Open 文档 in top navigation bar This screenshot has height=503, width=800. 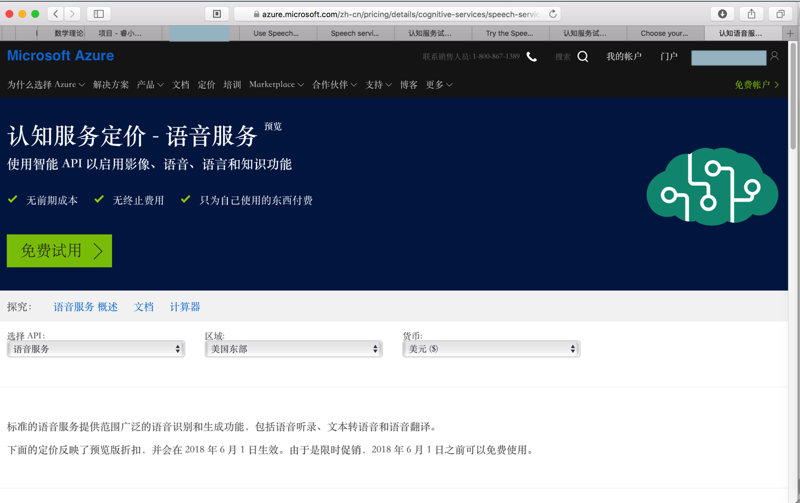(181, 85)
